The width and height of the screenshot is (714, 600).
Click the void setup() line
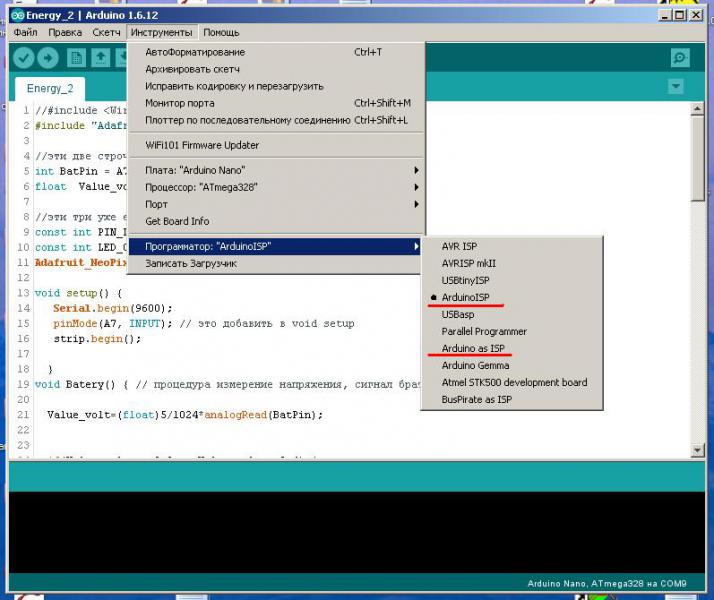tap(78, 293)
